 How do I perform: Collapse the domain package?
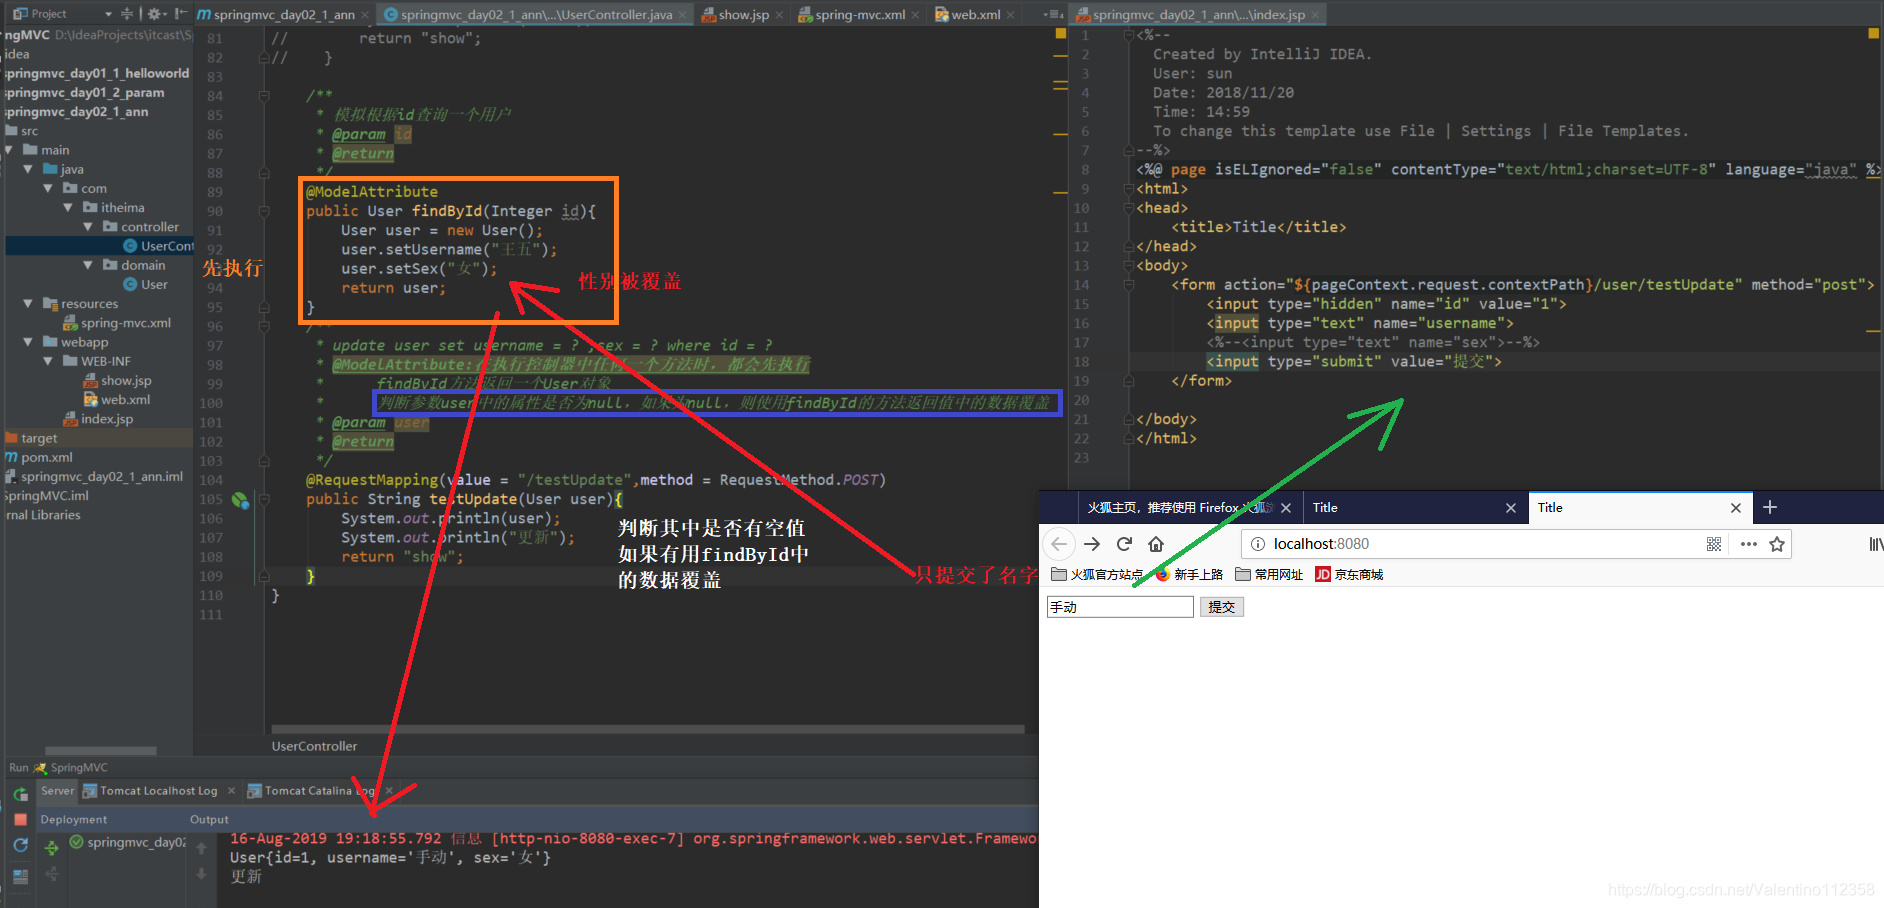88,265
